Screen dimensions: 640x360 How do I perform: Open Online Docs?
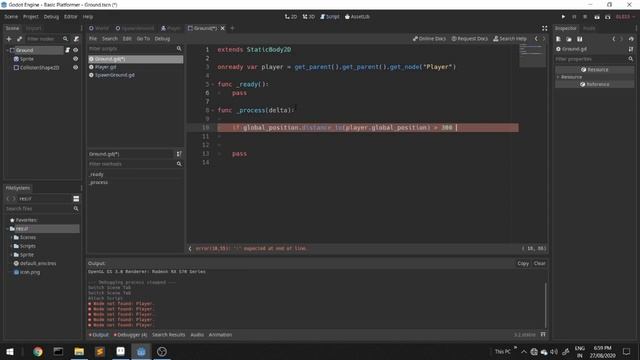[429, 39]
